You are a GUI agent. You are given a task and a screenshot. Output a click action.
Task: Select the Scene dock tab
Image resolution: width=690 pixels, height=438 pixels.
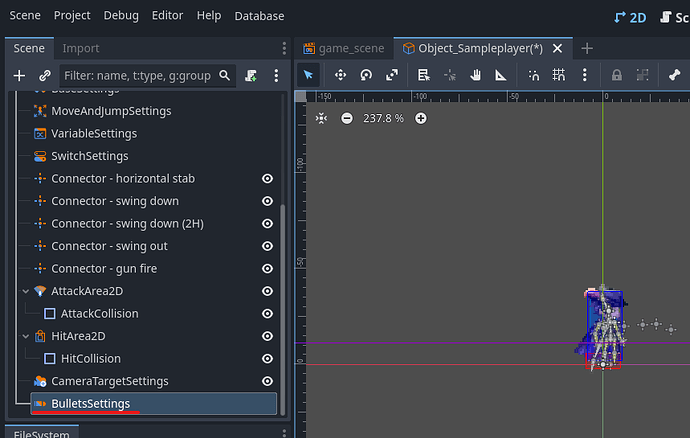(29, 48)
